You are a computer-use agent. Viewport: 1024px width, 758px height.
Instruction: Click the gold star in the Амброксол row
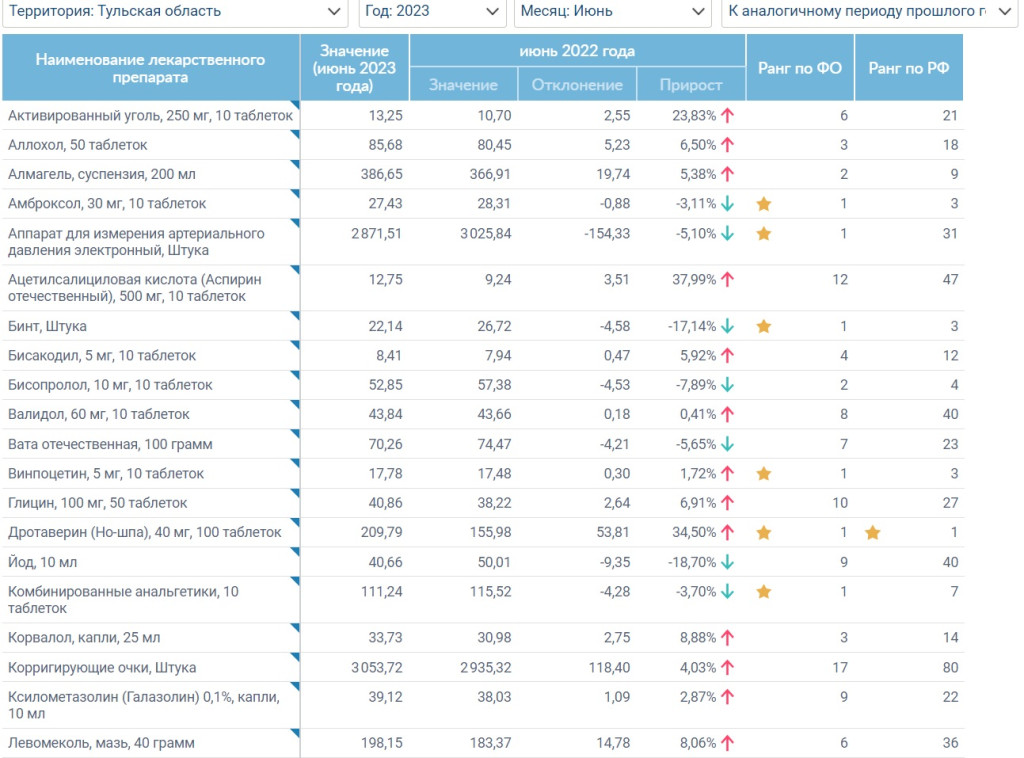coord(764,204)
